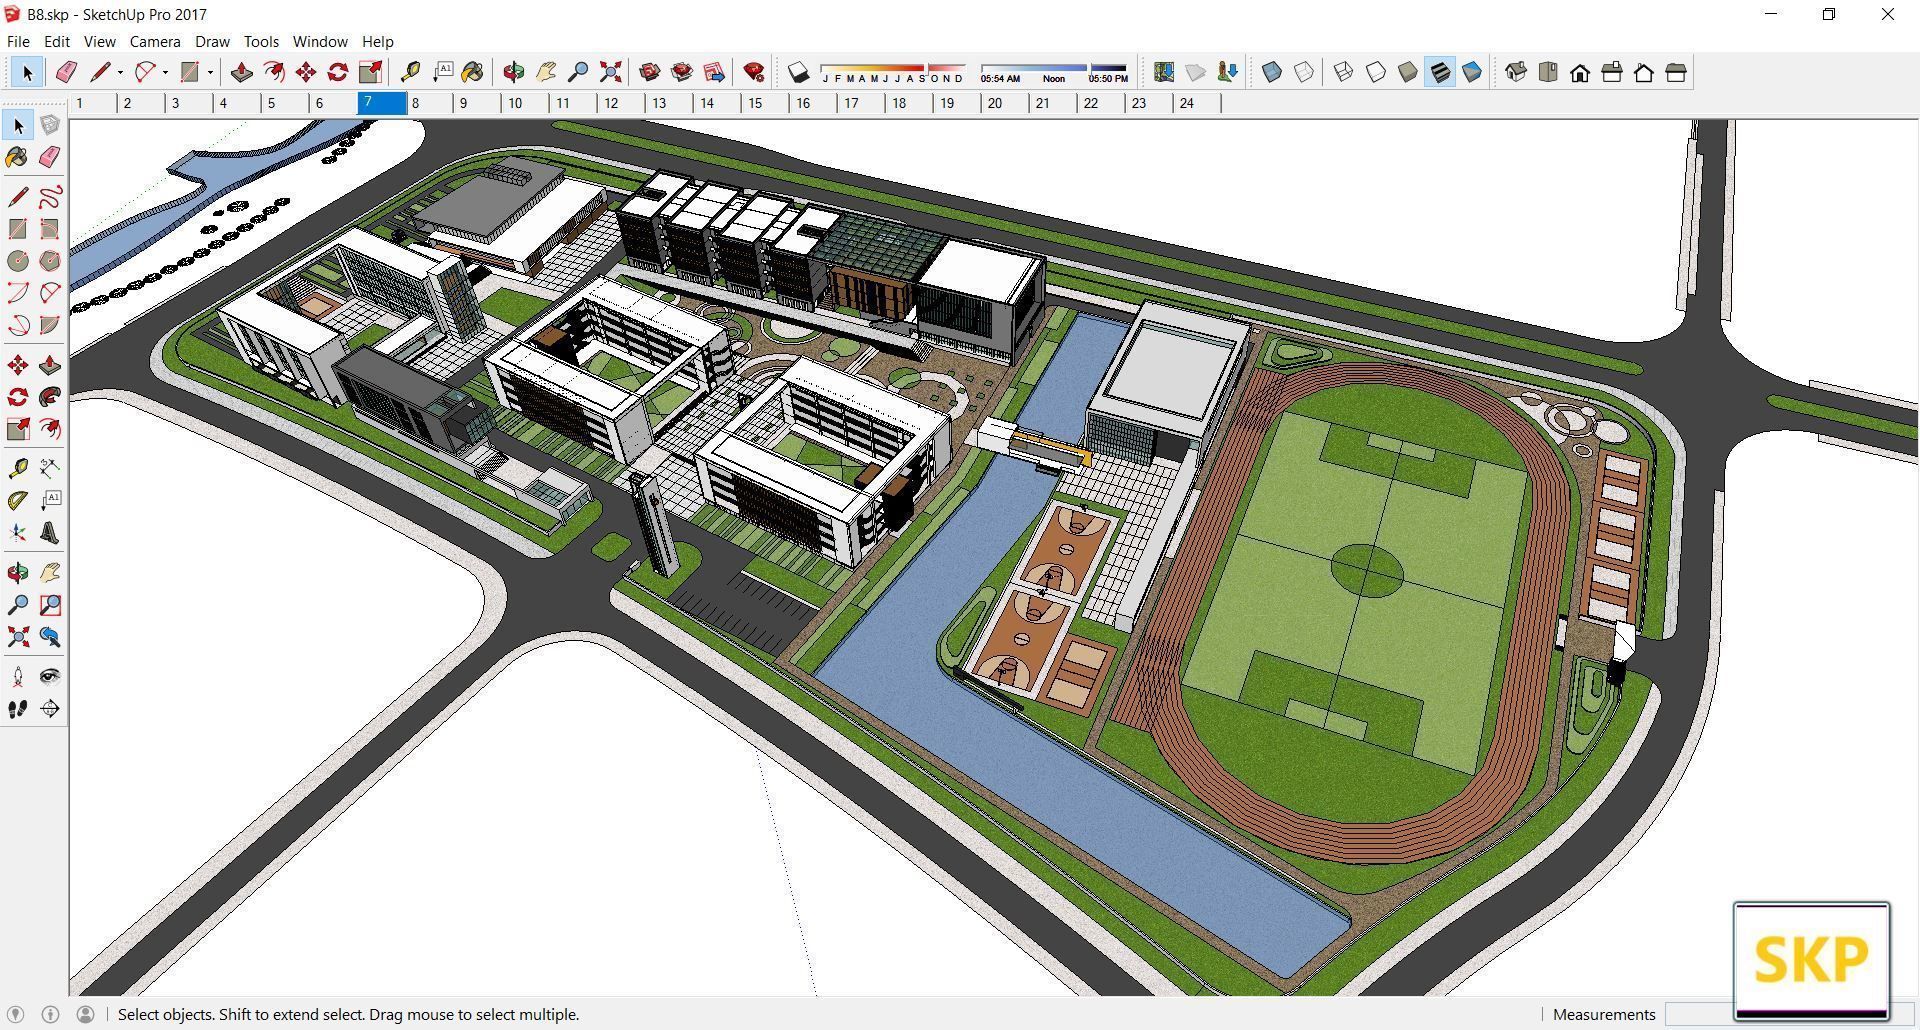Enable Monochrome face style
This screenshot has height=1030, width=1920.
pos(1470,72)
